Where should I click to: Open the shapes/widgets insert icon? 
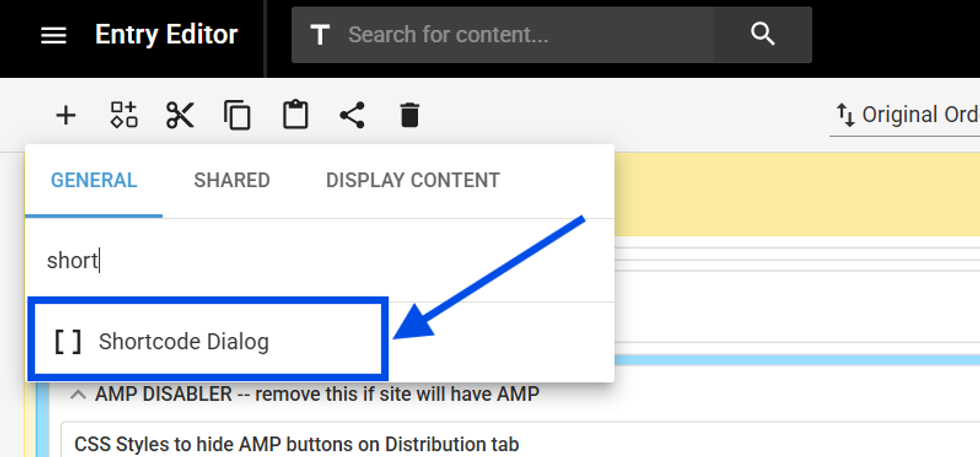123,115
